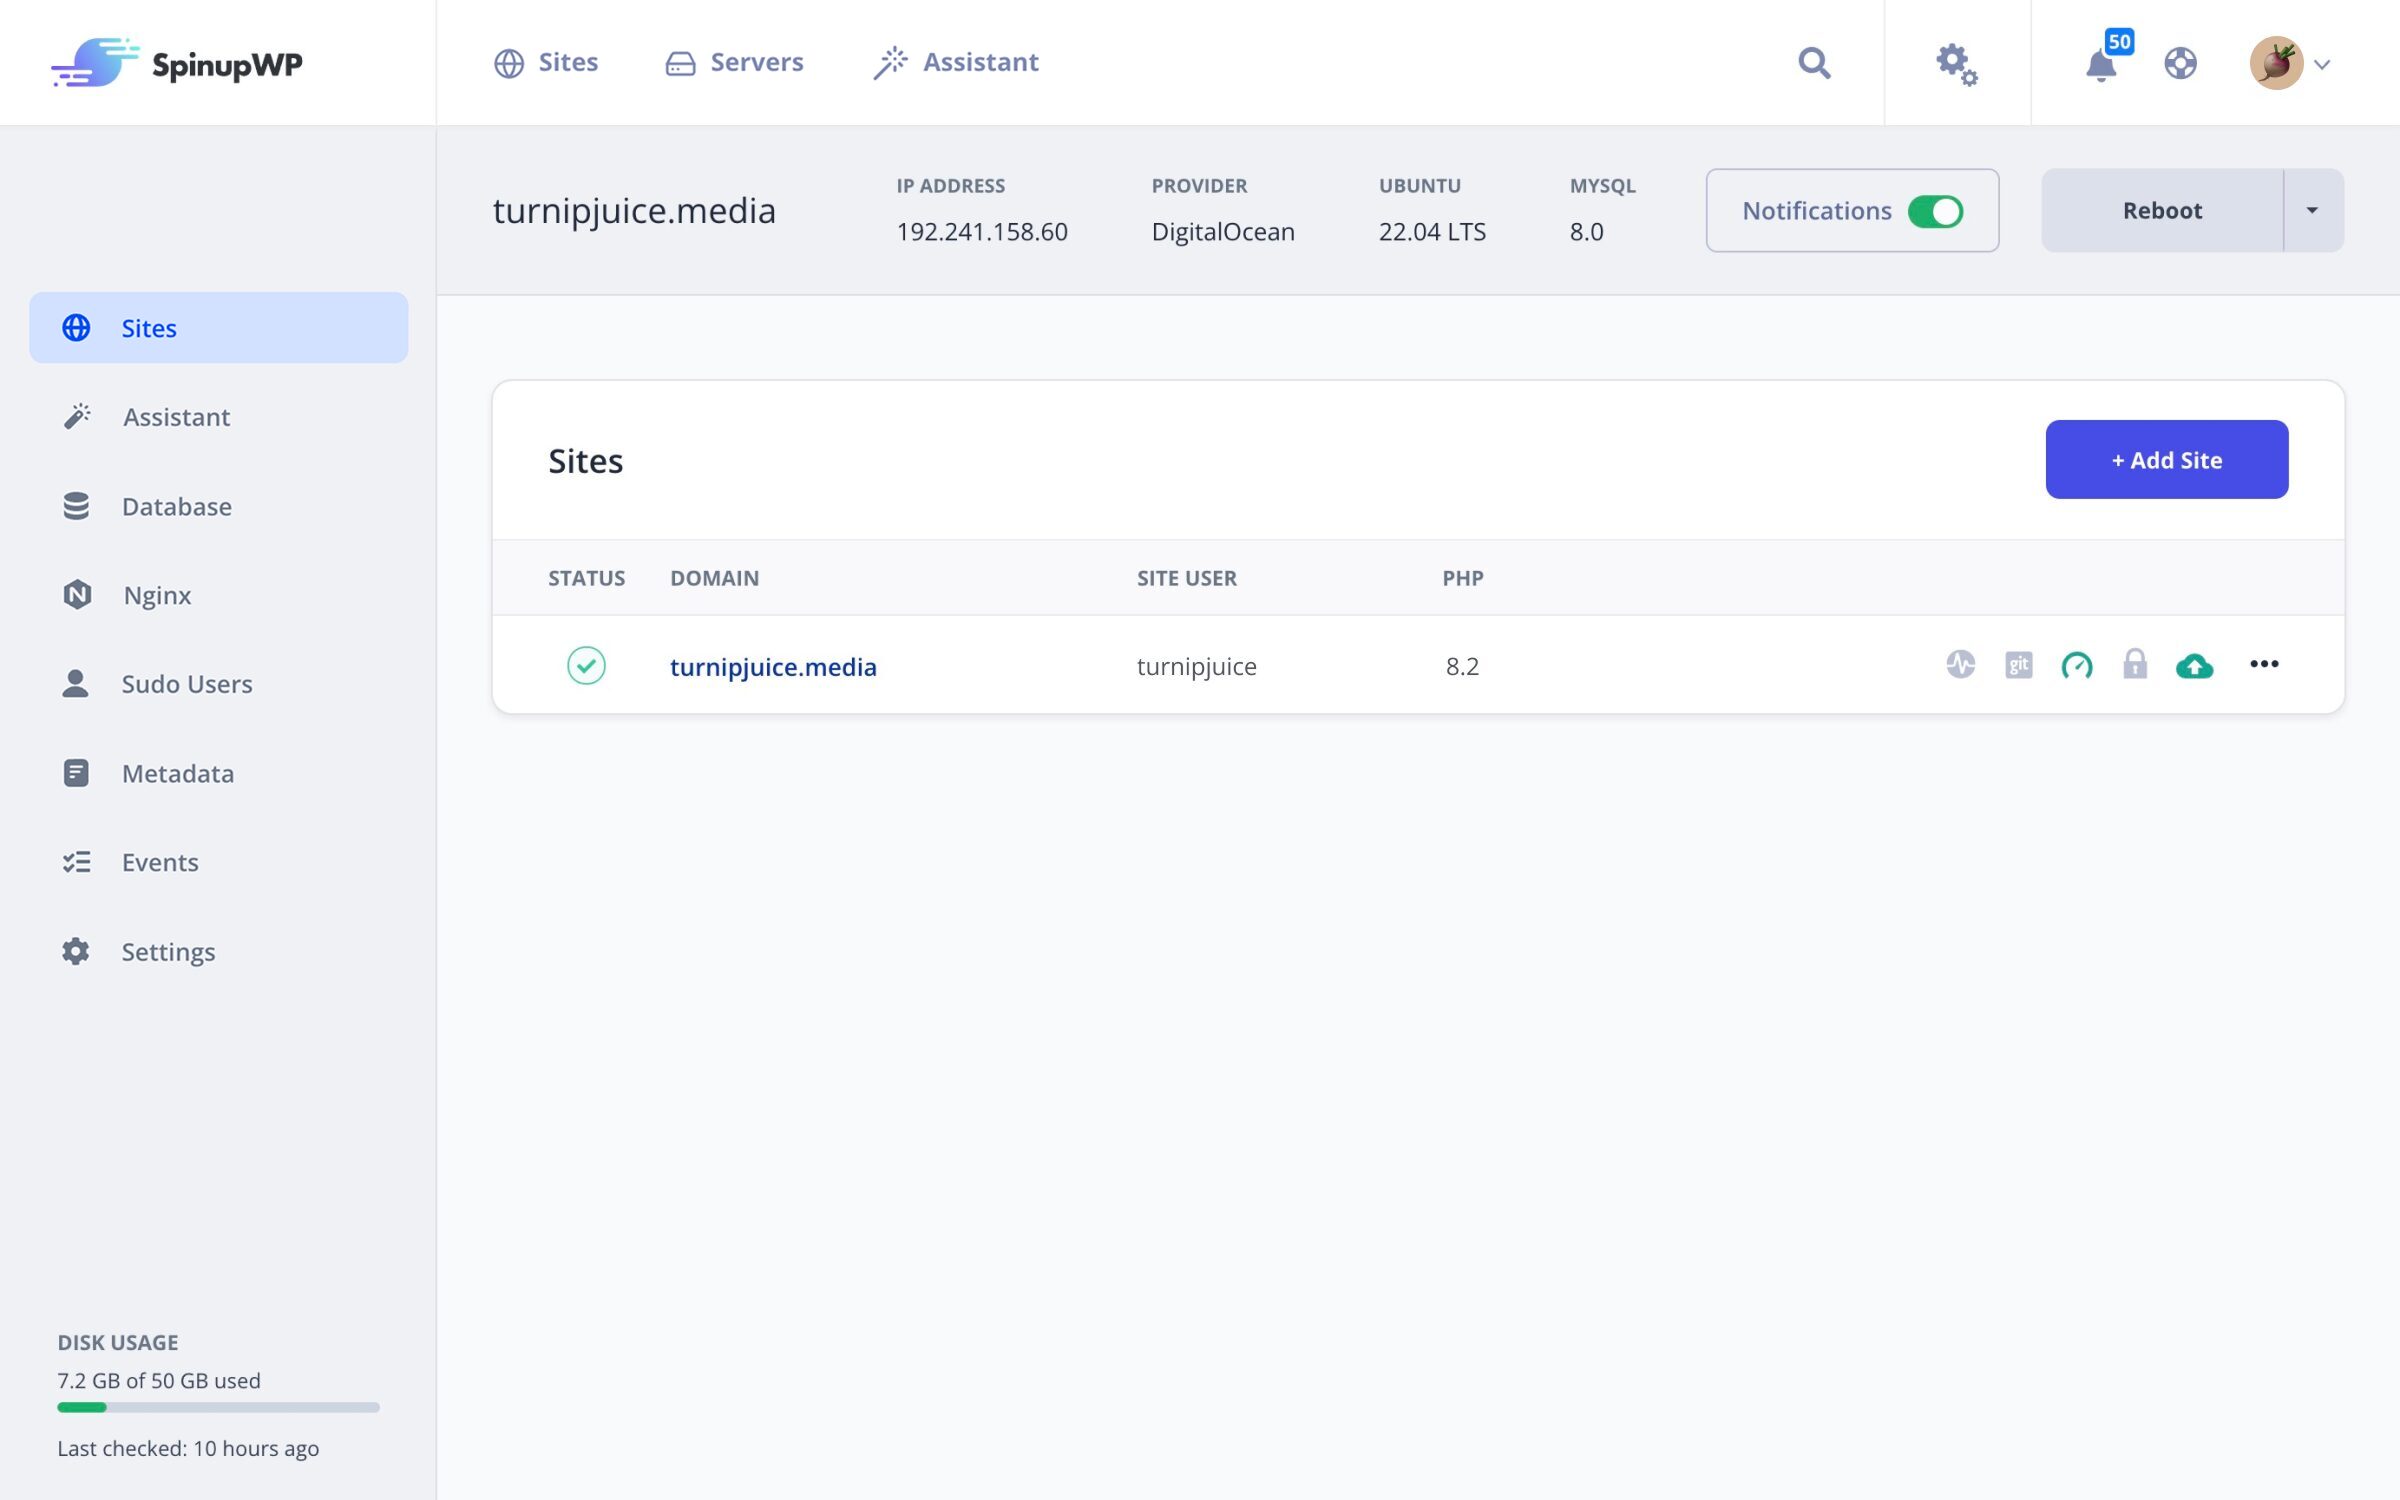Open the ellipsis menu on the site row
This screenshot has width=2400, height=1500.
[x=2265, y=664]
